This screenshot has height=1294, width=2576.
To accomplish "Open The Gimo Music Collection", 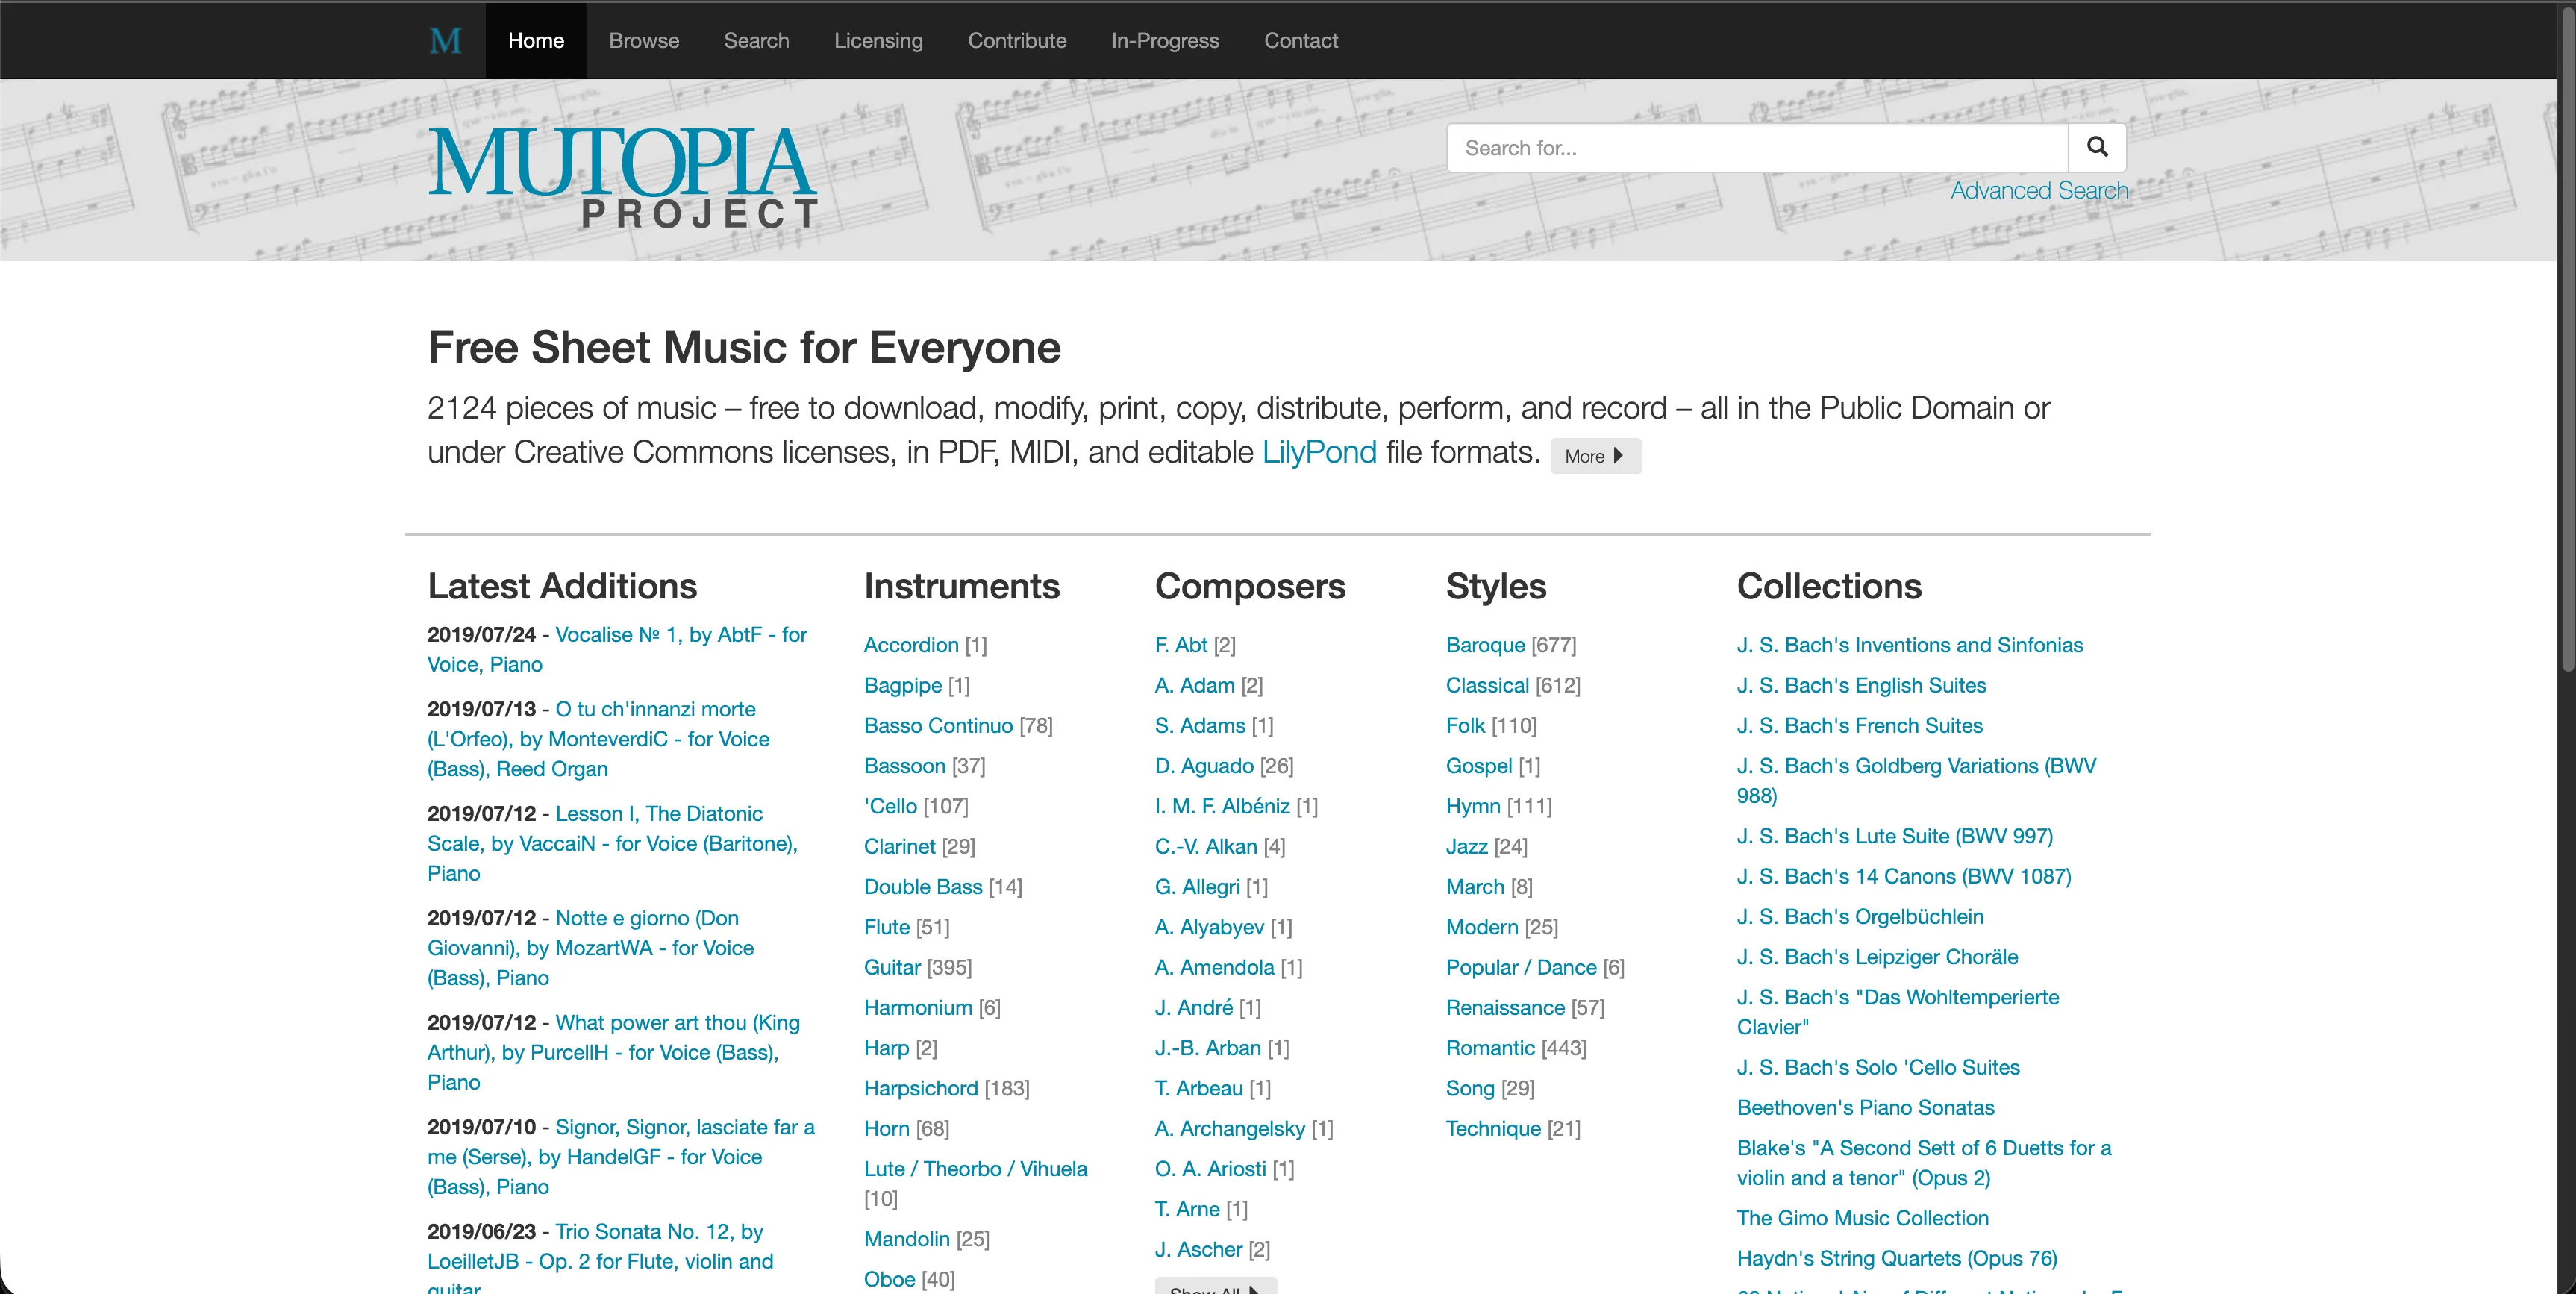I will coord(1862,1219).
